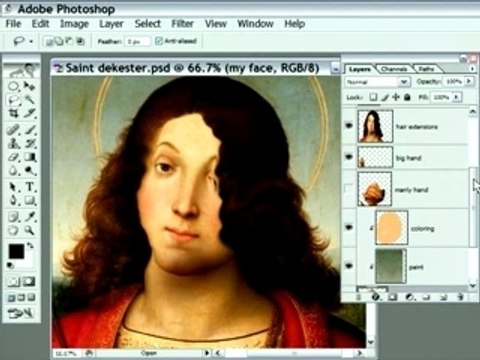Click Add layer mask icon
This screenshot has width=480, height=360.
click(x=393, y=297)
